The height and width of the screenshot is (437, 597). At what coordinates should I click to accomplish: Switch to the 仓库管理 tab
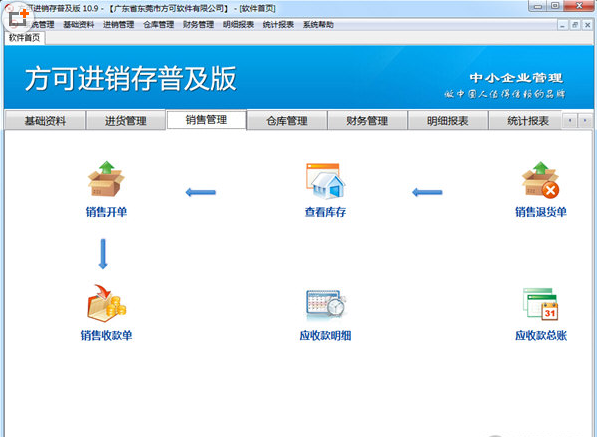tap(287, 121)
